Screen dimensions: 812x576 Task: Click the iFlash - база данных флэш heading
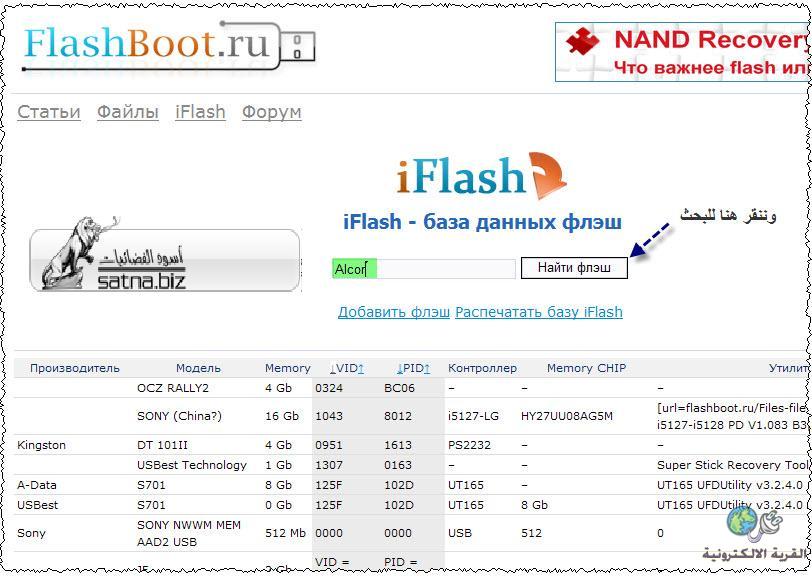pyautogui.click(x=483, y=222)
